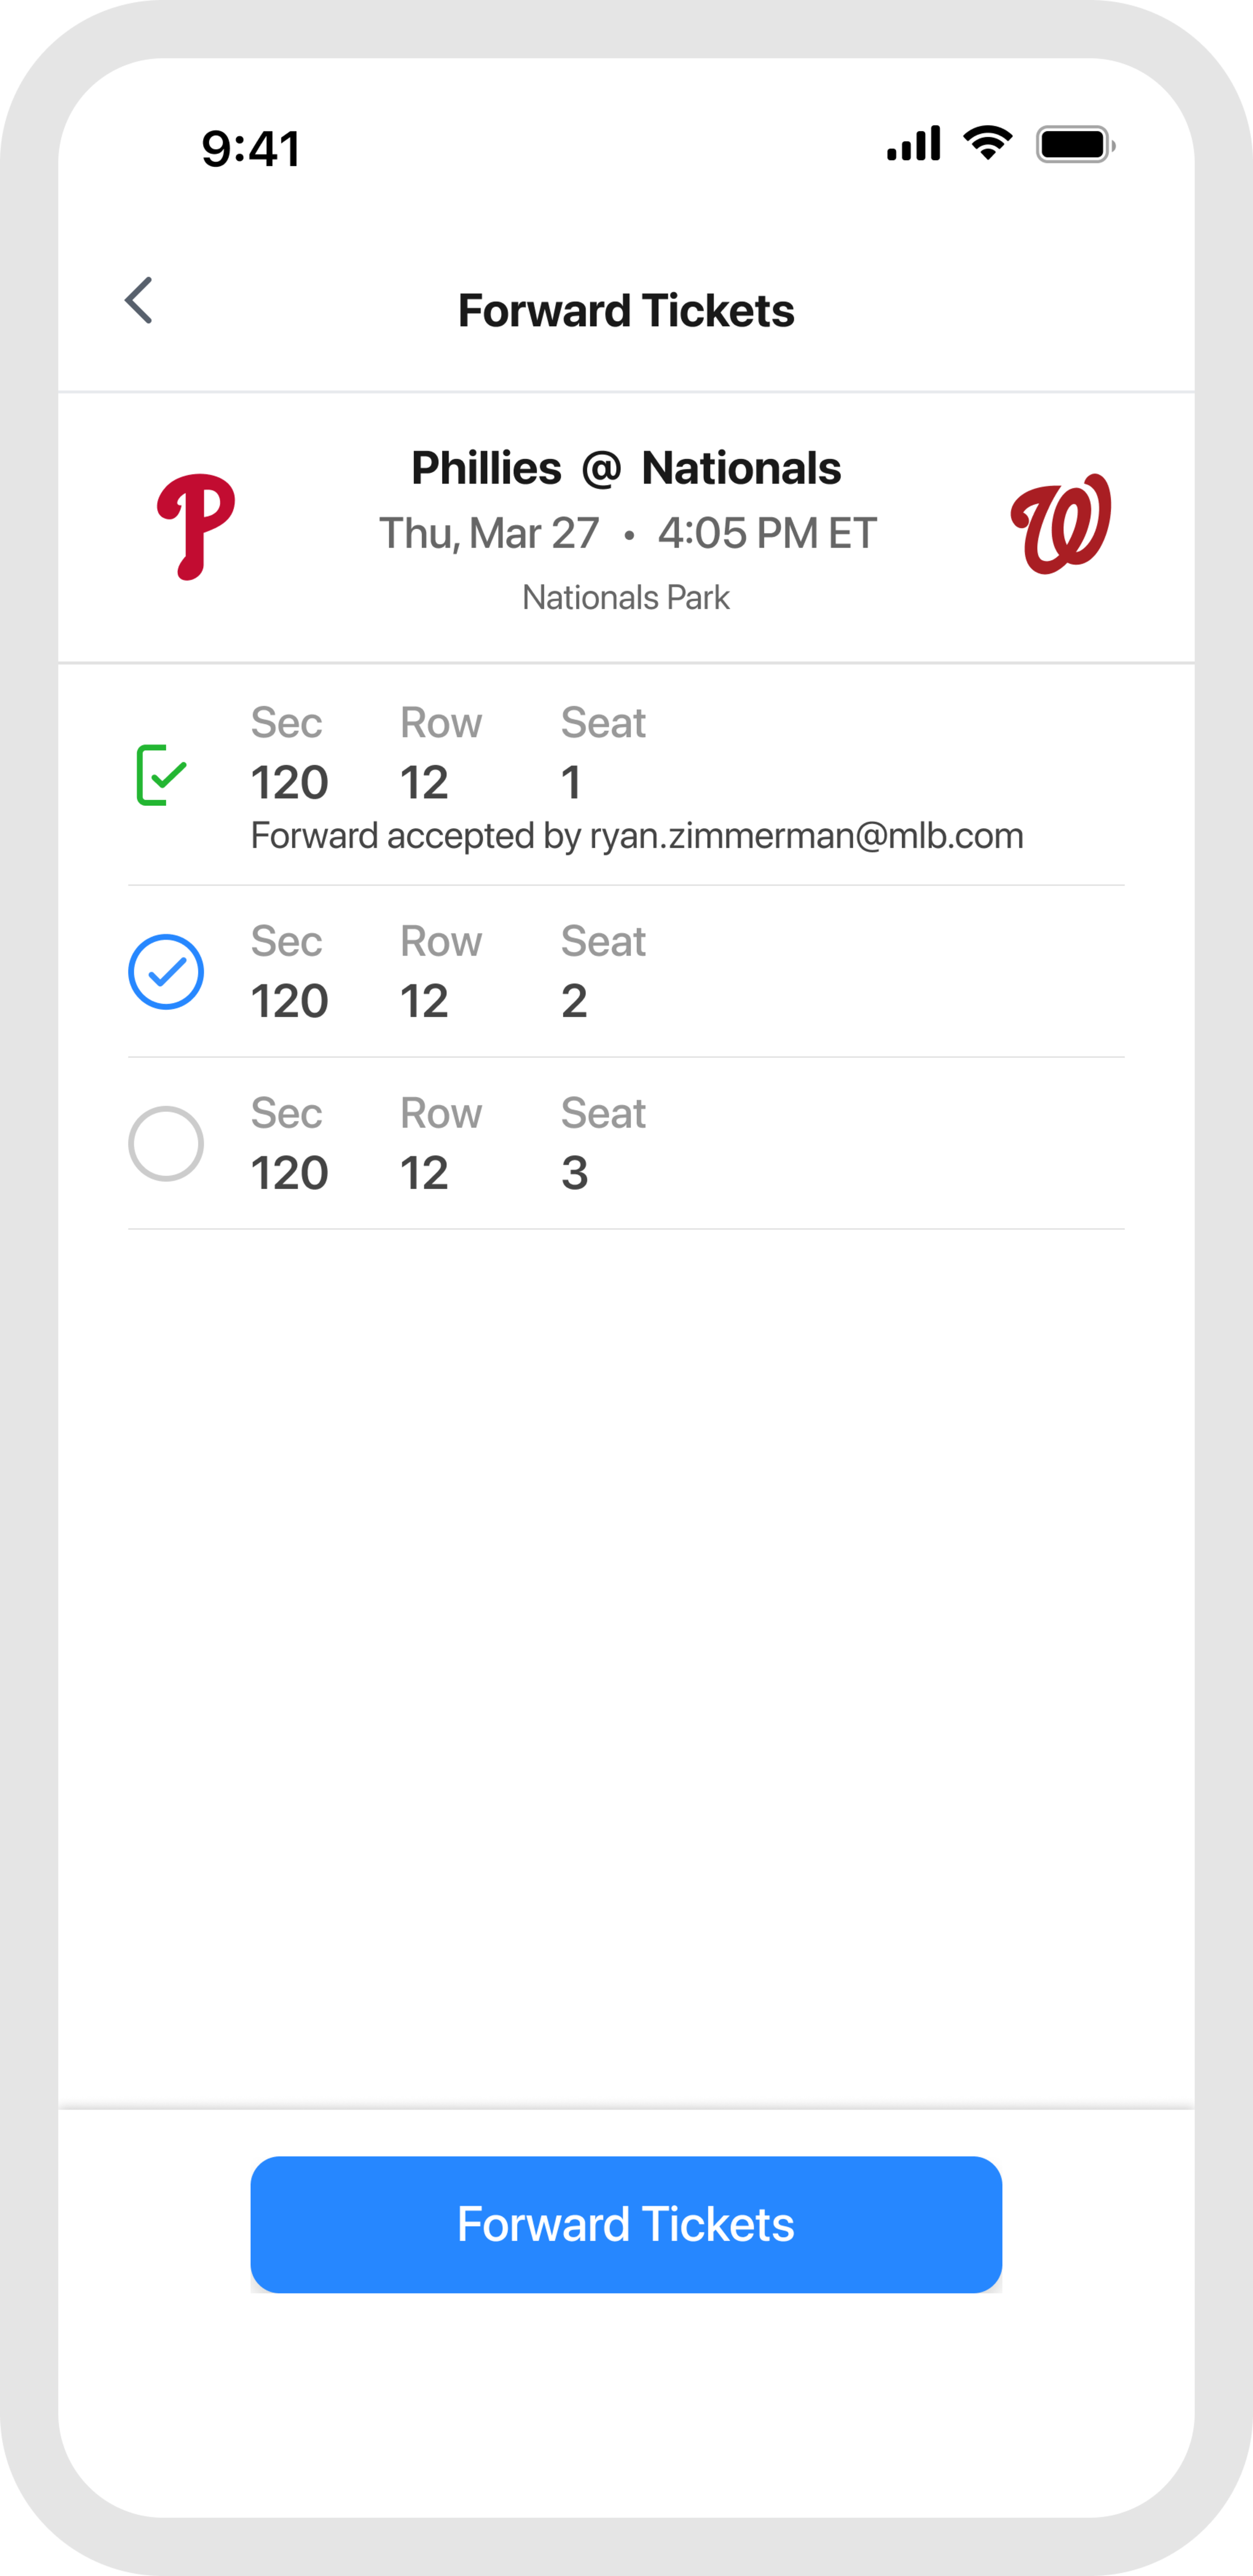
Task: Click the Forward Tickets page title
Action: tap(626, 311)
